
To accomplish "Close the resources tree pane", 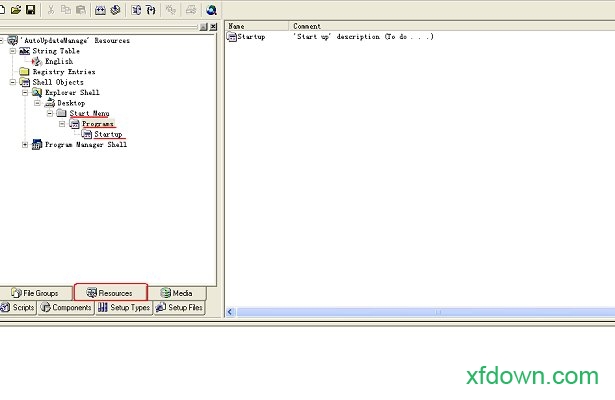I will pos(213,26).
